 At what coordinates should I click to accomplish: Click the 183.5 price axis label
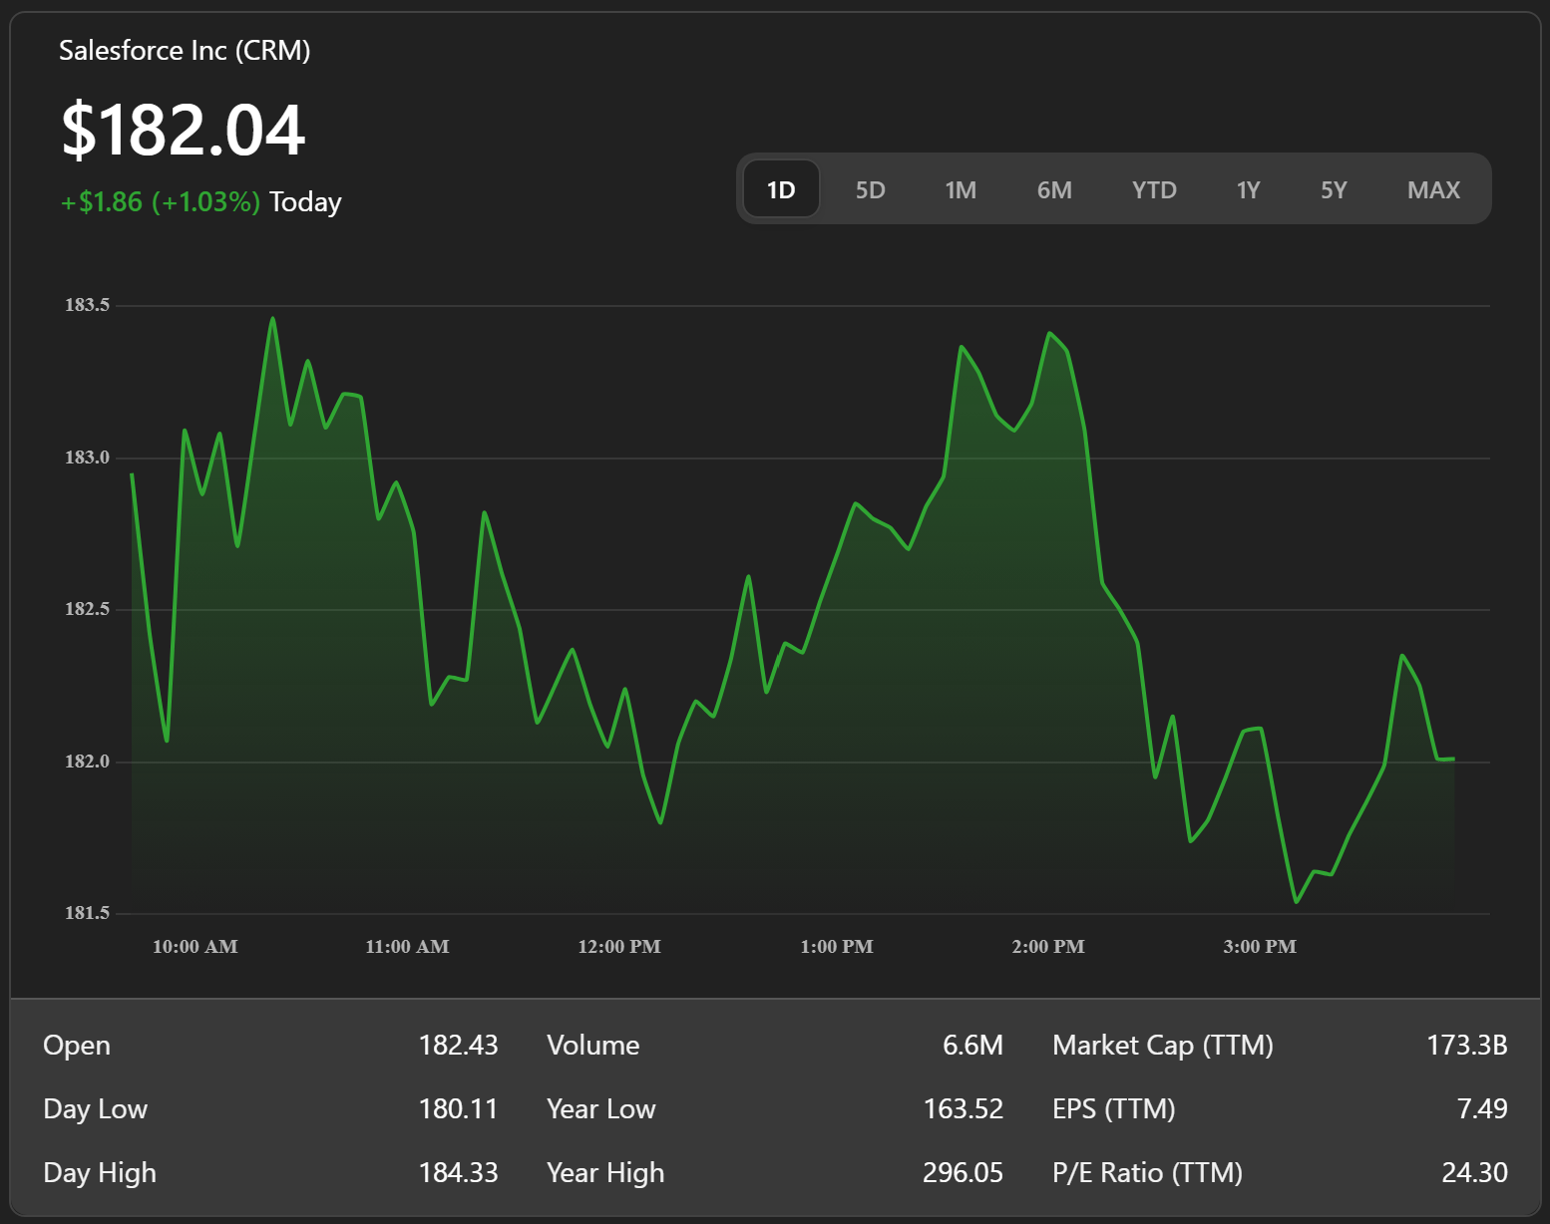pyautogui.click(x=87, y=305)
